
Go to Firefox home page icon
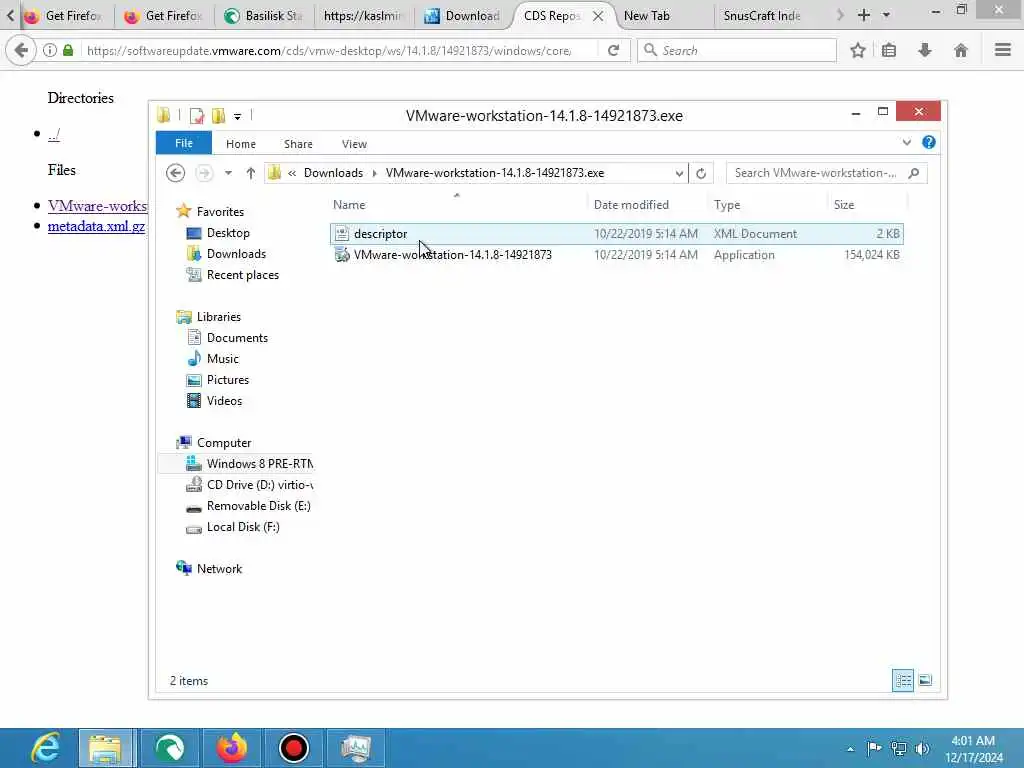[961, 50]
